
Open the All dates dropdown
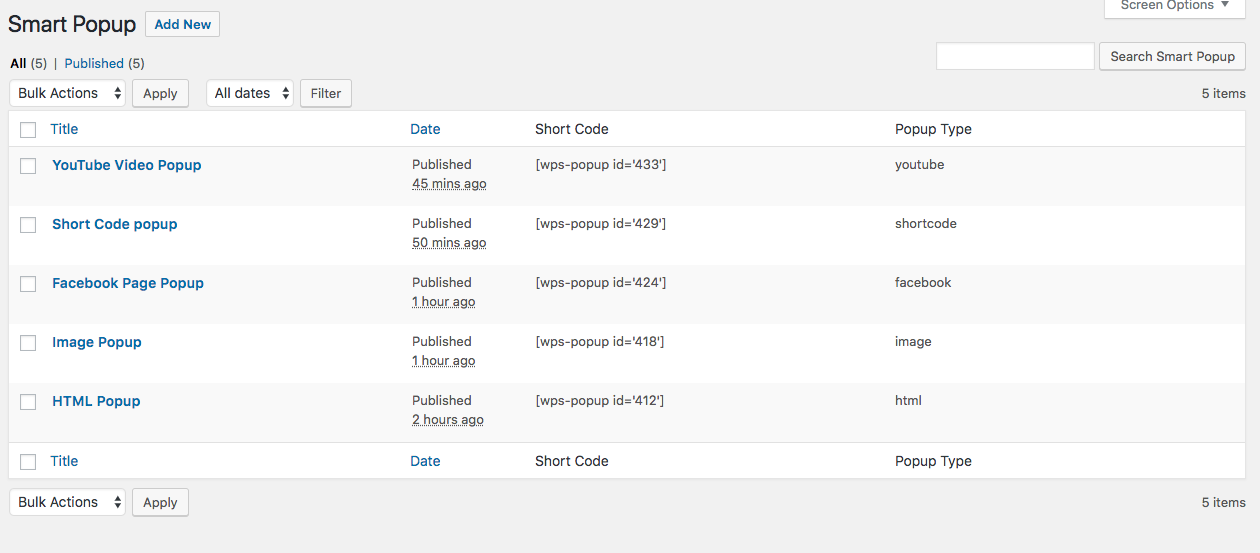tap(250, 93)
